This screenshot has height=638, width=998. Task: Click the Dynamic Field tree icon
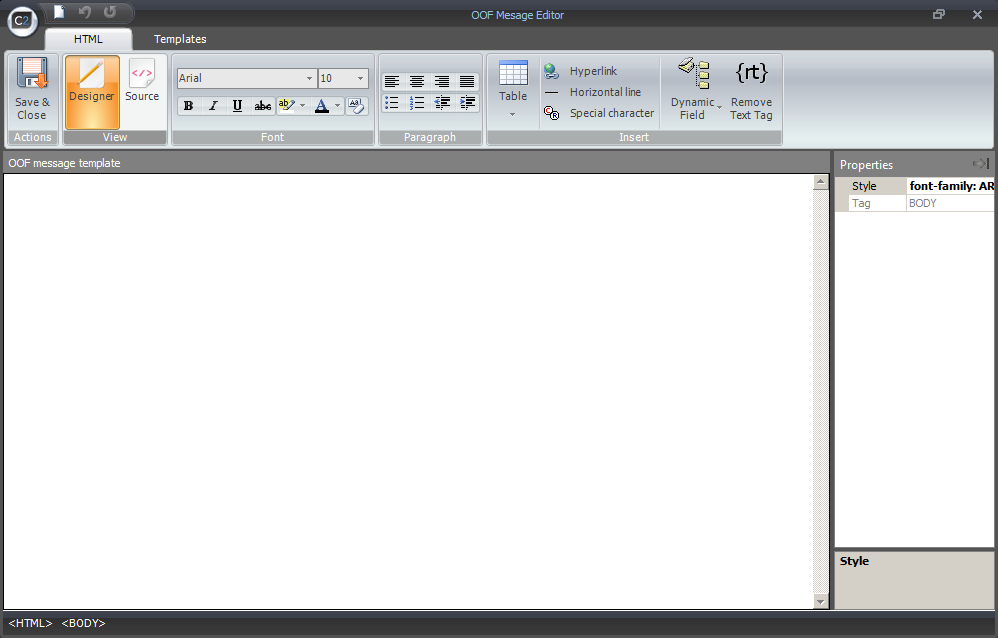694,73
